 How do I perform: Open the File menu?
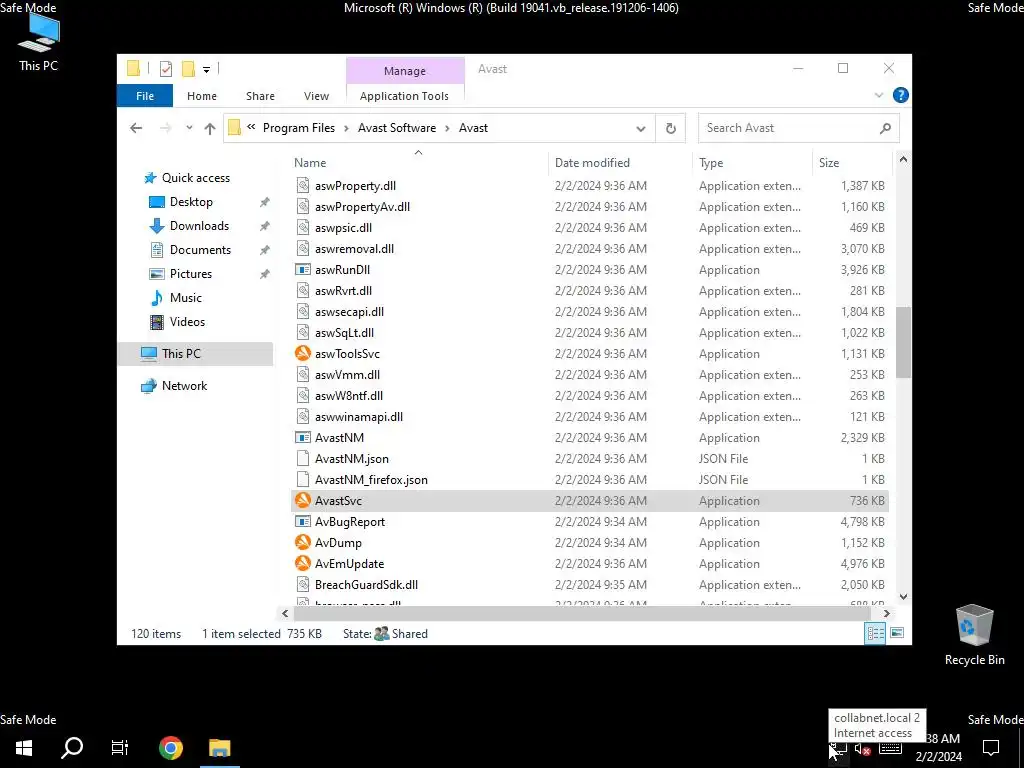point(145,96)
